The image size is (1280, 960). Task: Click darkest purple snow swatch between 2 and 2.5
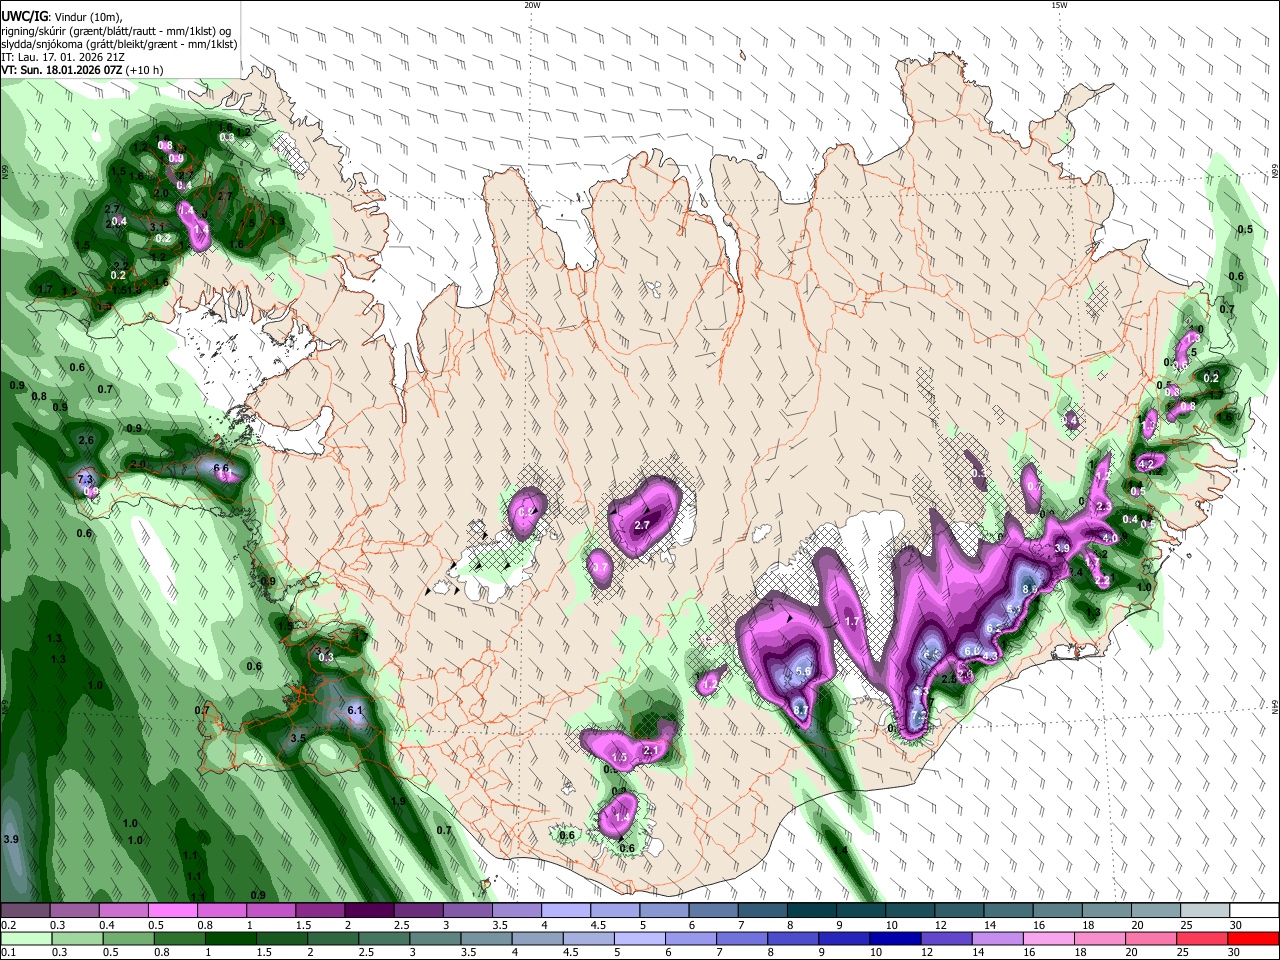coord(369,910)
